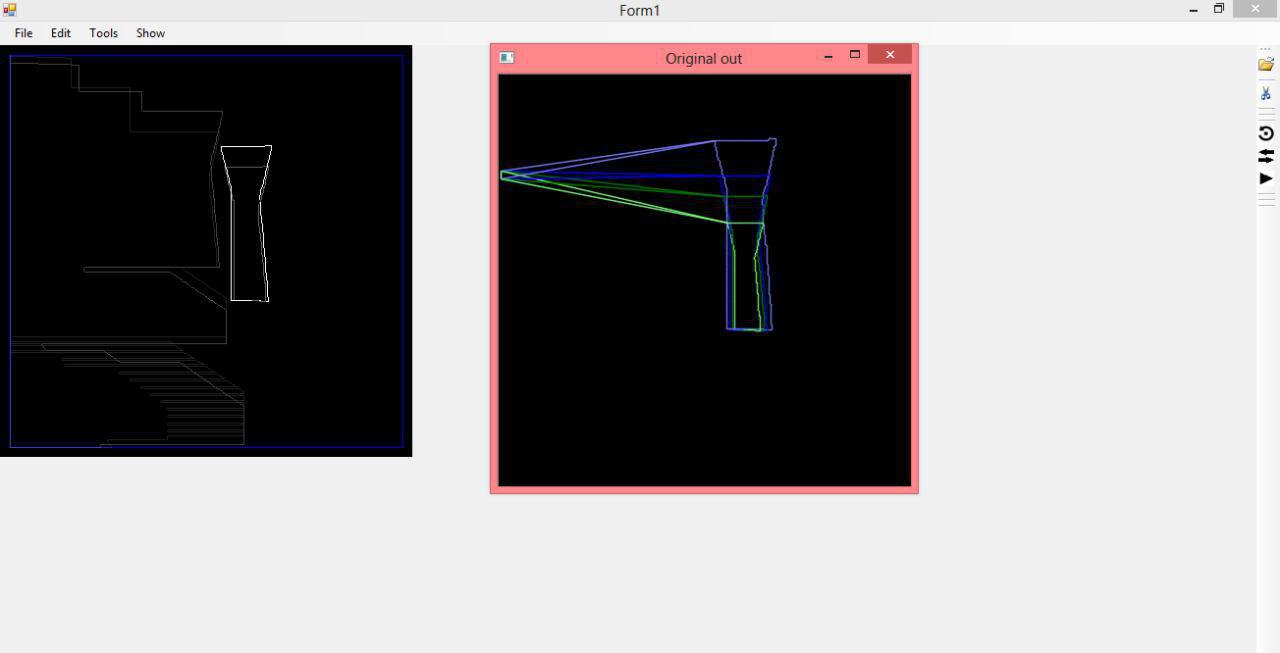Click the colored contour canvas in Original out
The width and height of the screenshot is (1280, 653).
tap(705, 280)
